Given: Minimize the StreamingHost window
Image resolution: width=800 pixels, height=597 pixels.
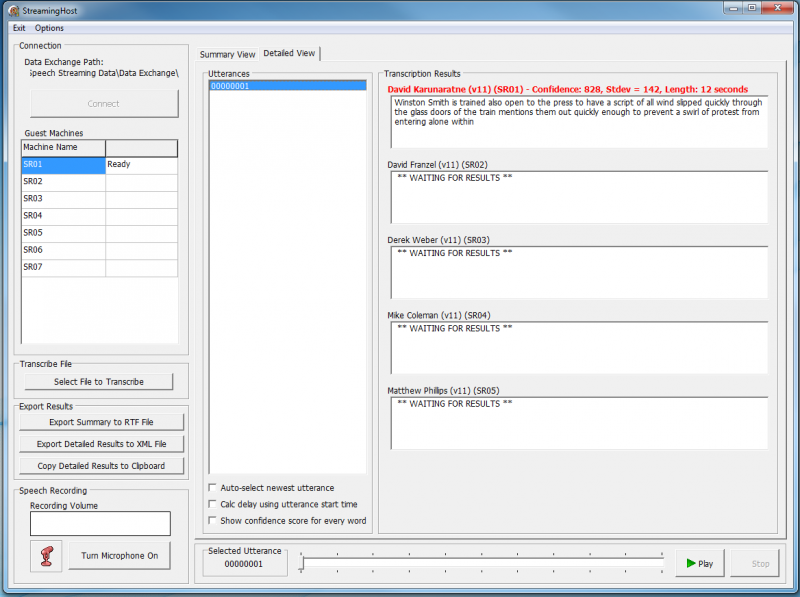Looking at the screenshot, I should coord(733,8).
